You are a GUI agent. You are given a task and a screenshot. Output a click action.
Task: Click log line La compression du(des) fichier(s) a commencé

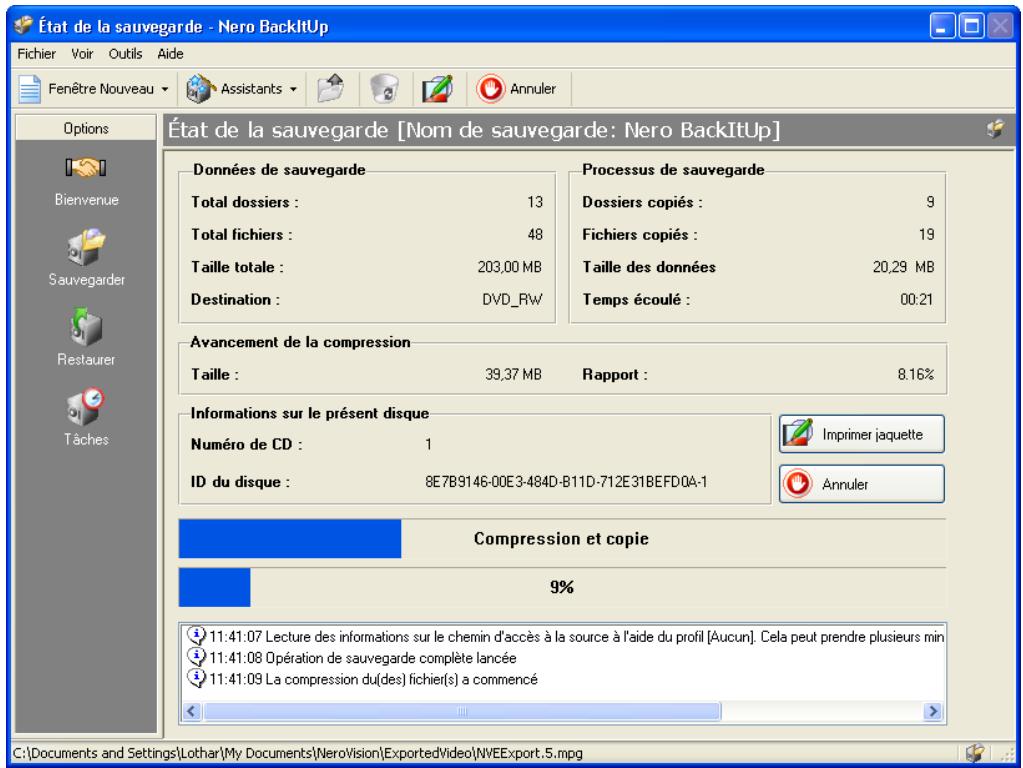pos(373,679)
